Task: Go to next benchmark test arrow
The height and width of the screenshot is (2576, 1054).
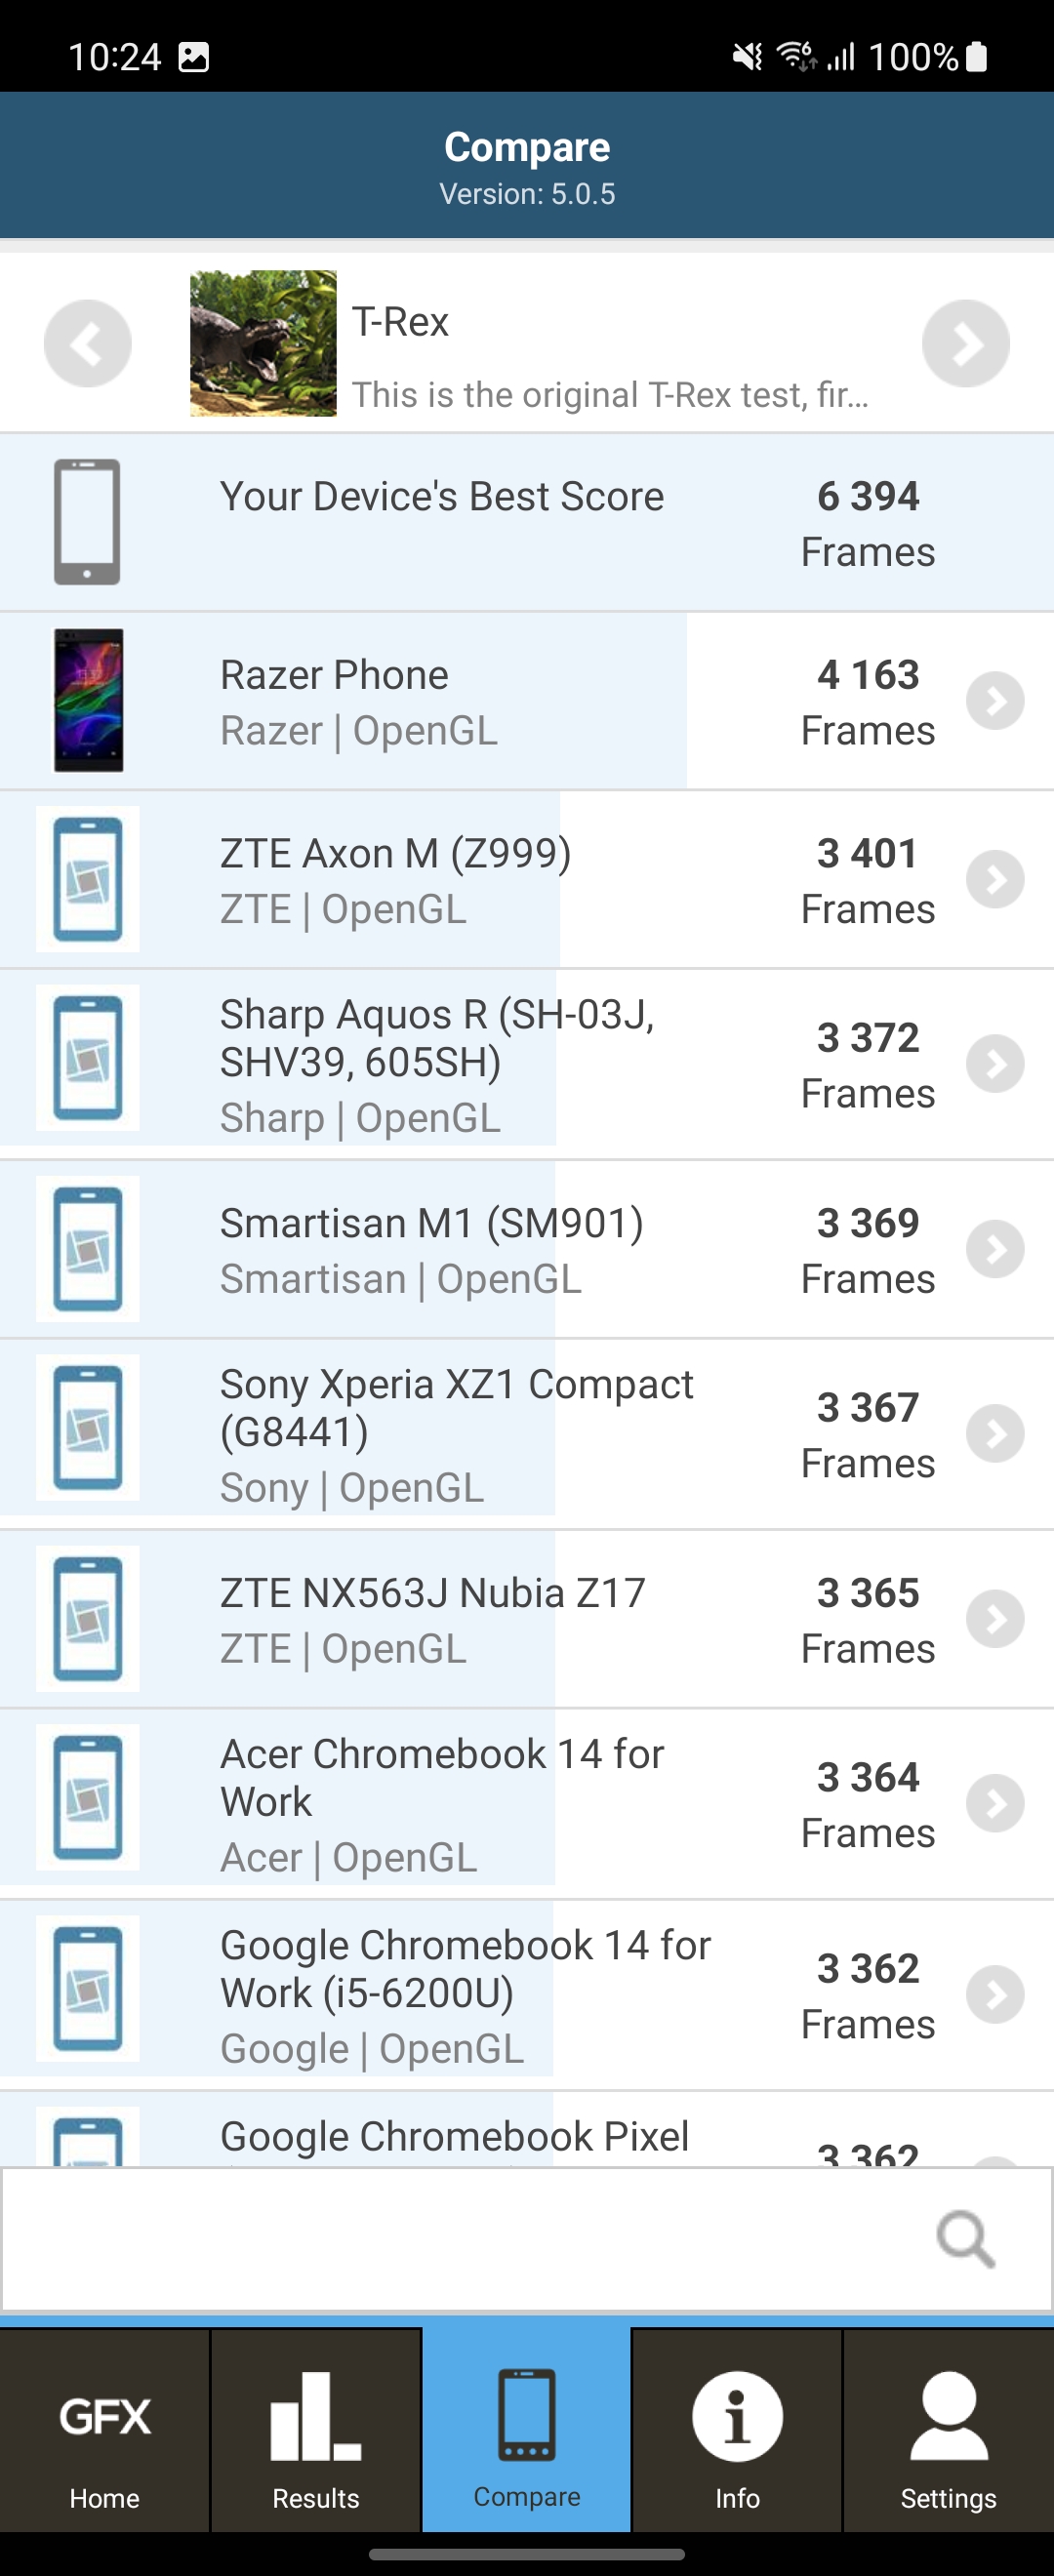Action: coord(965,343)
